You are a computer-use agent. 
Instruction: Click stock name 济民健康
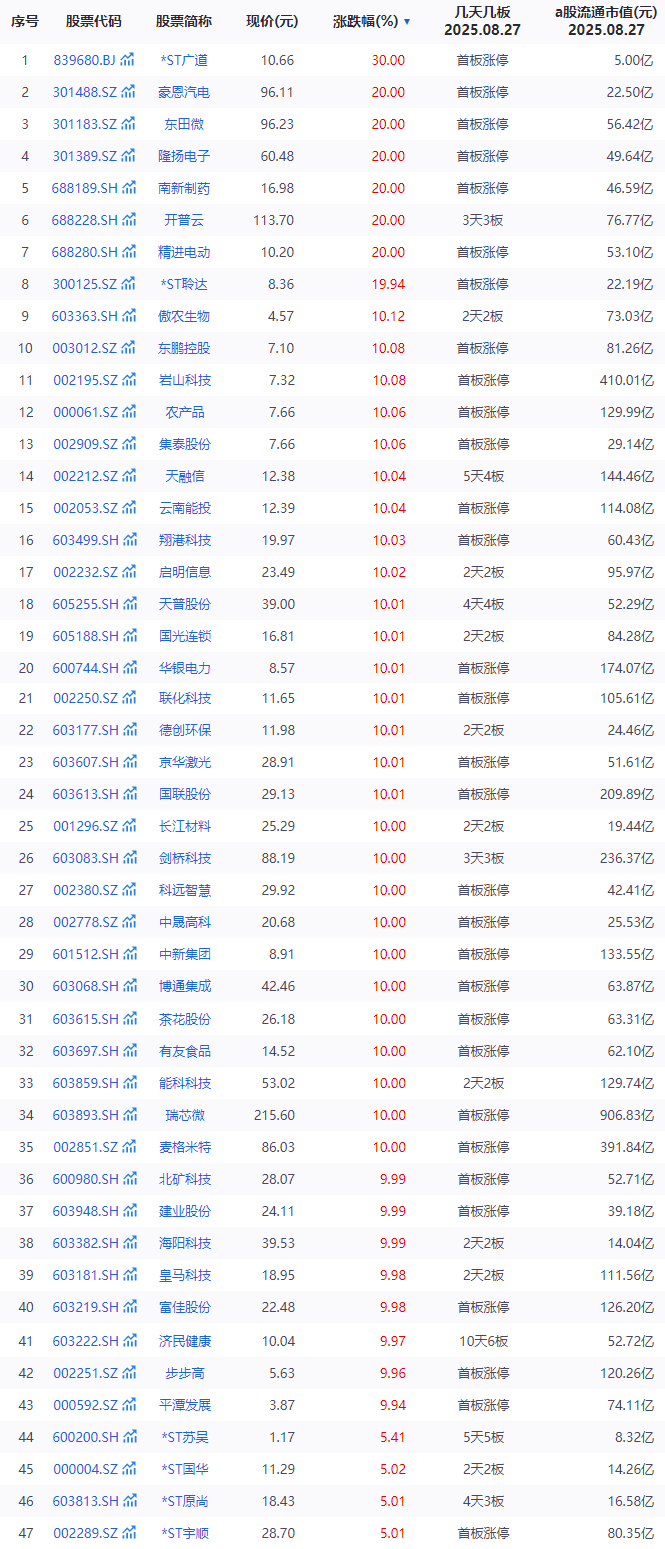184,1340
